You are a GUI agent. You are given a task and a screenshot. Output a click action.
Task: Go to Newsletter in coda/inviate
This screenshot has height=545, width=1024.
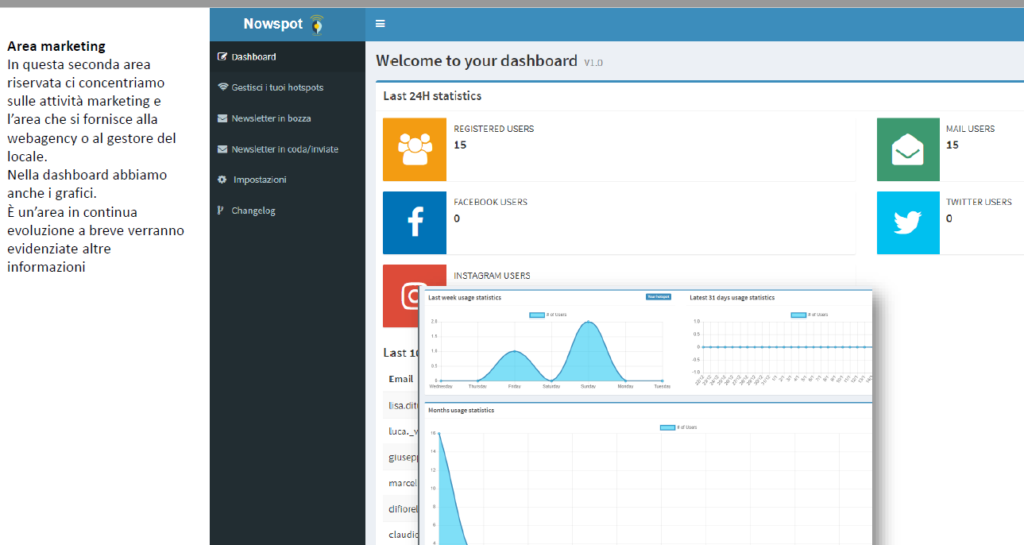coord(284,149)
